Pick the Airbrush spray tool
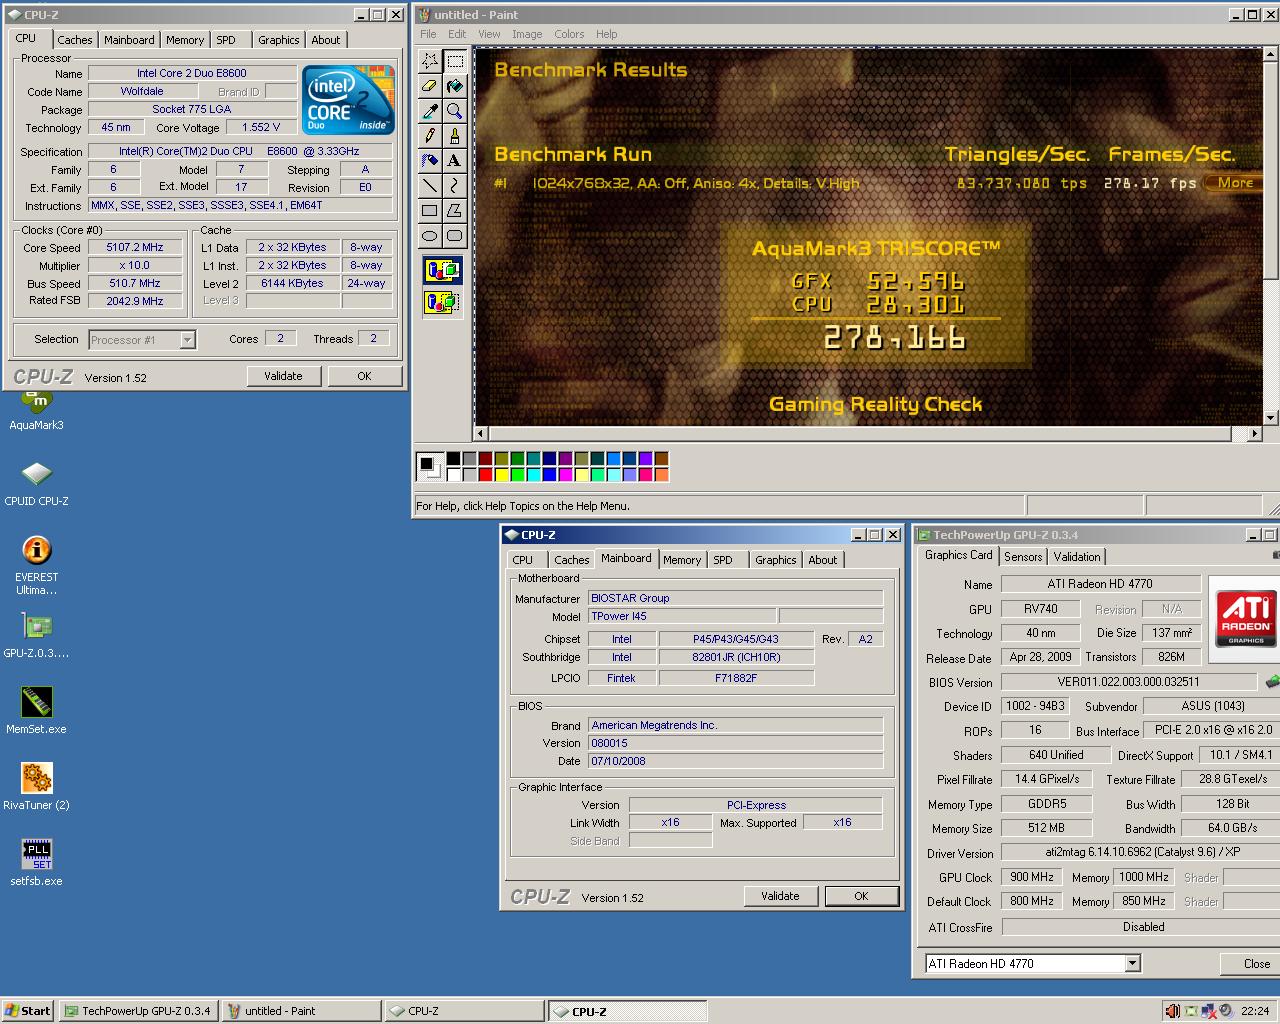1280x1024 pixels. [x=430, y=160]
